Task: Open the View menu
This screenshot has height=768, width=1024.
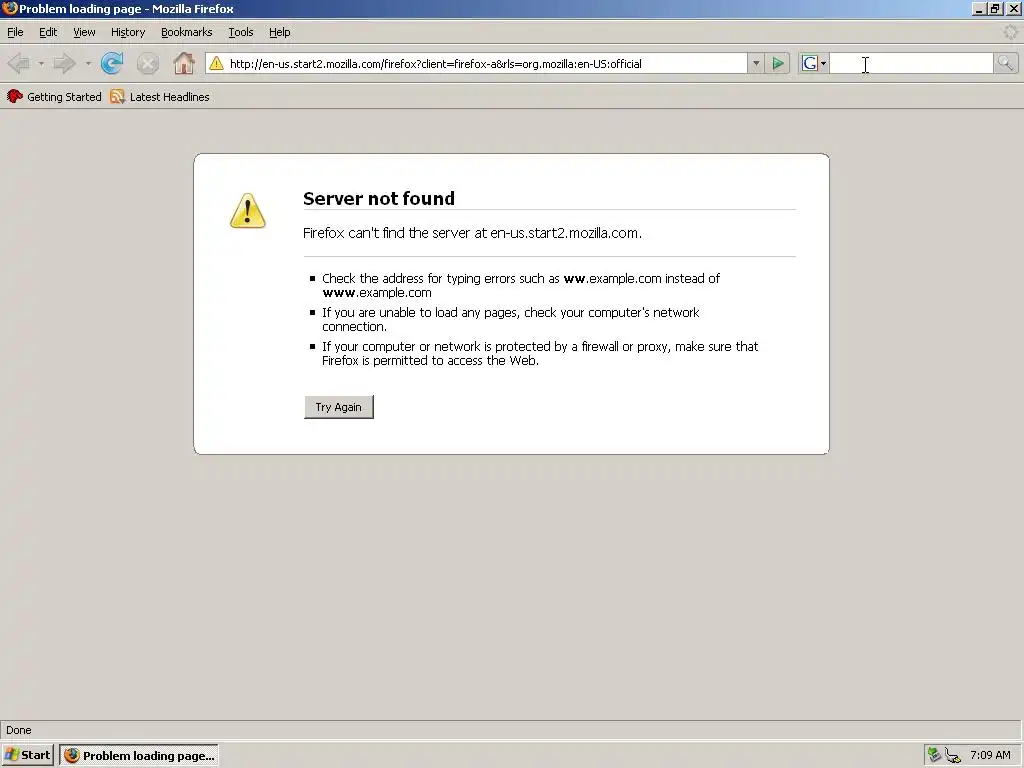Action: pyautogui.click(x=84, y=32)
